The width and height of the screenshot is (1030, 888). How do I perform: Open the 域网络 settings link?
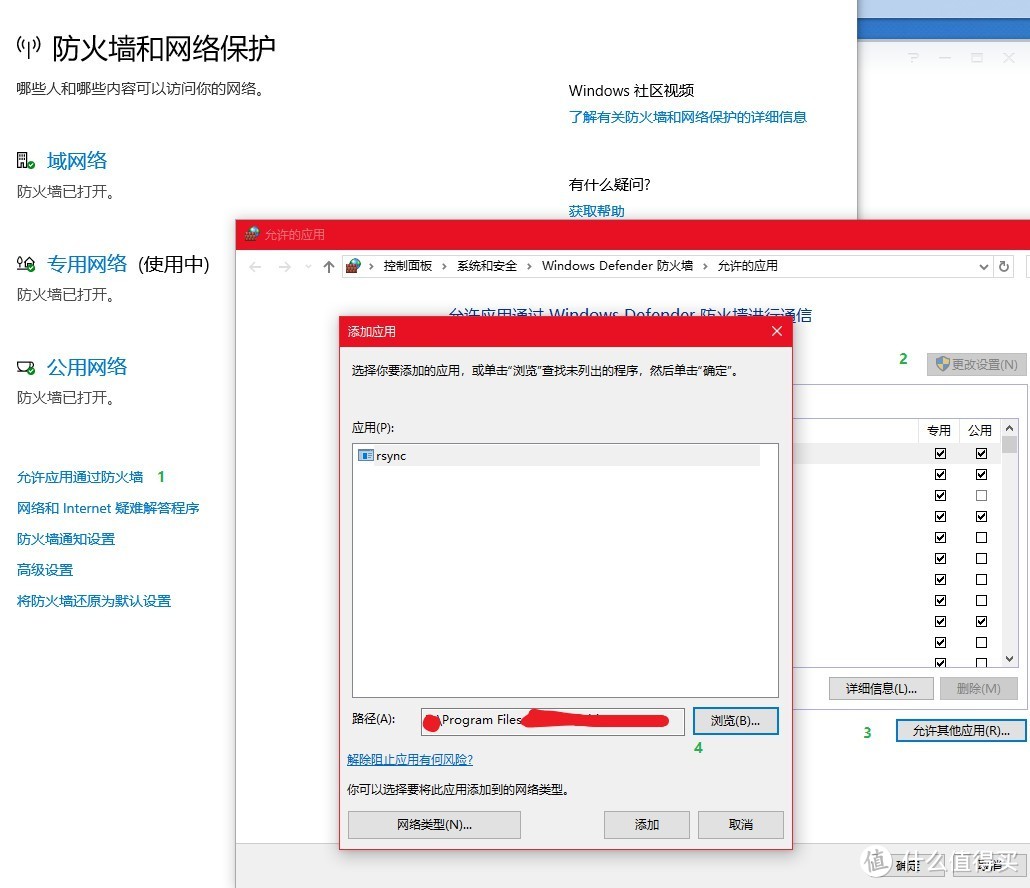77,160
